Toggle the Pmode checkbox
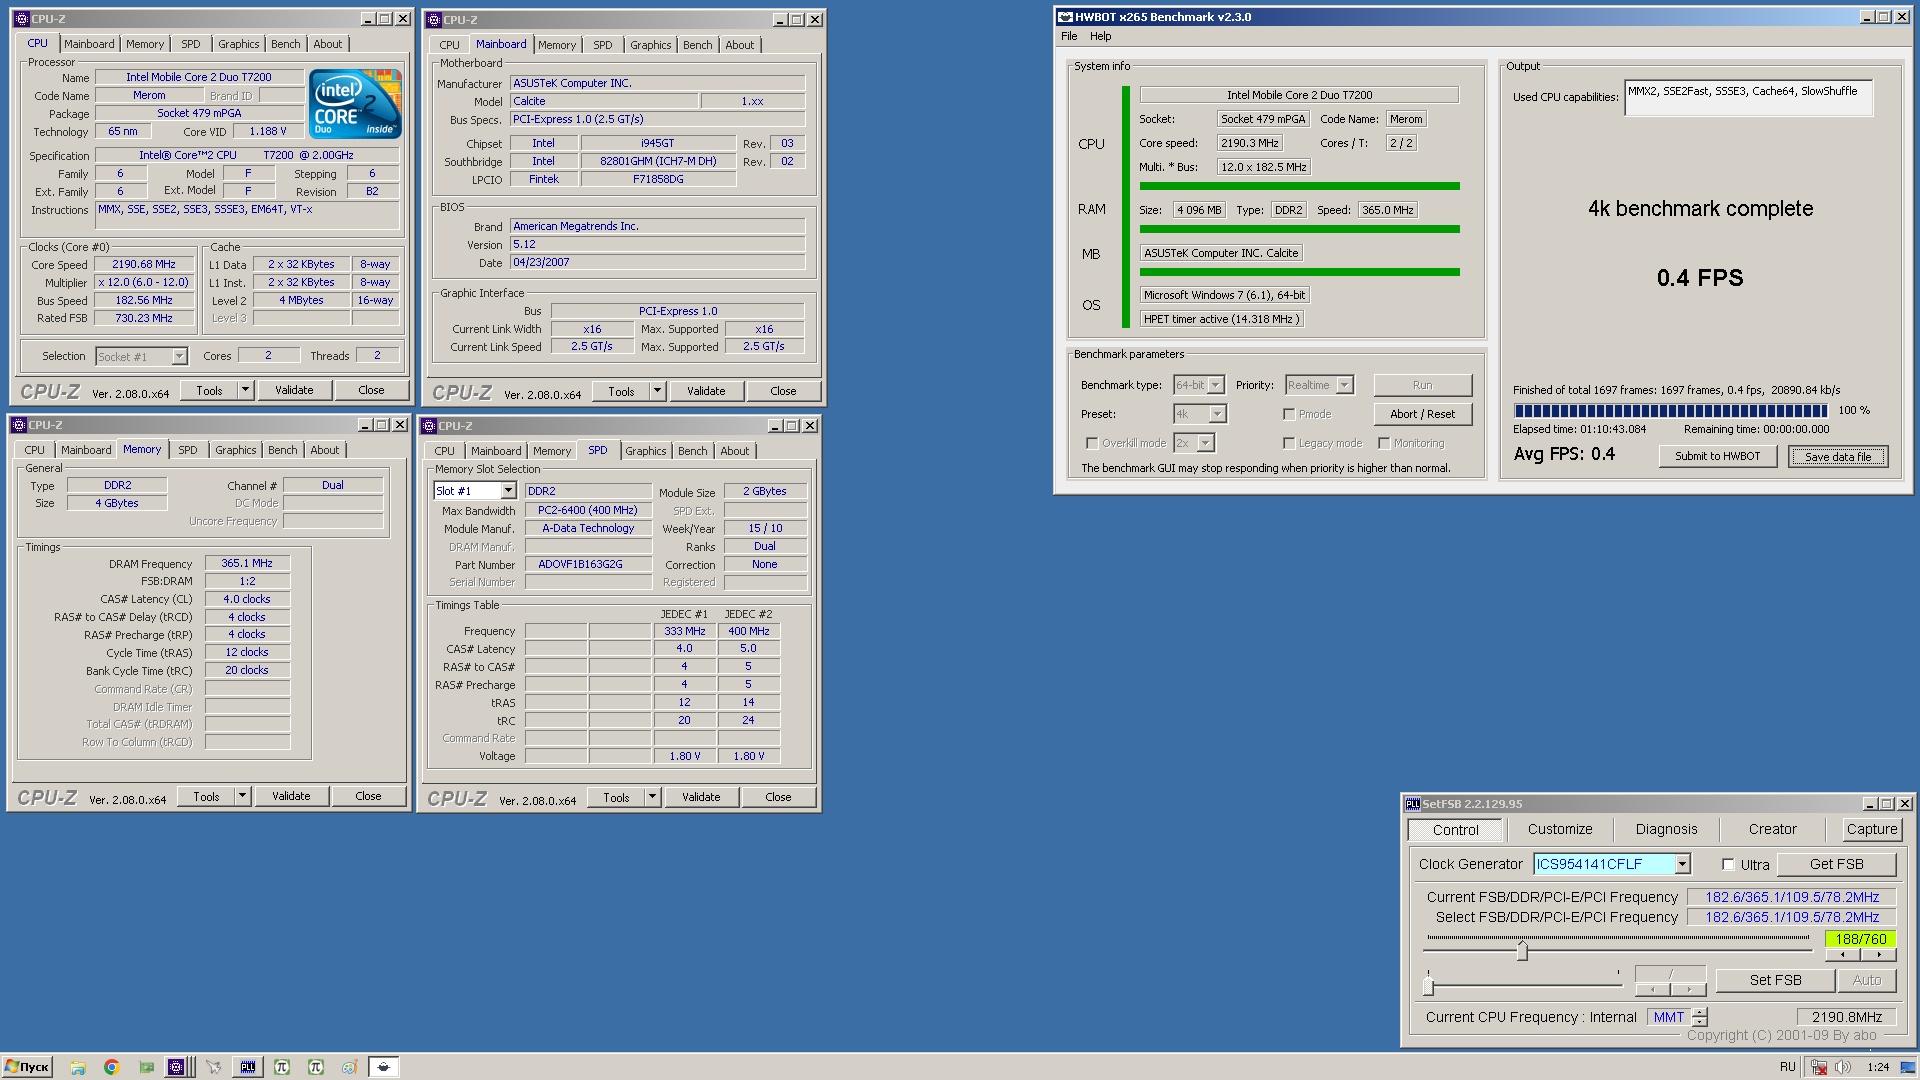 (x=1289, y=414)
